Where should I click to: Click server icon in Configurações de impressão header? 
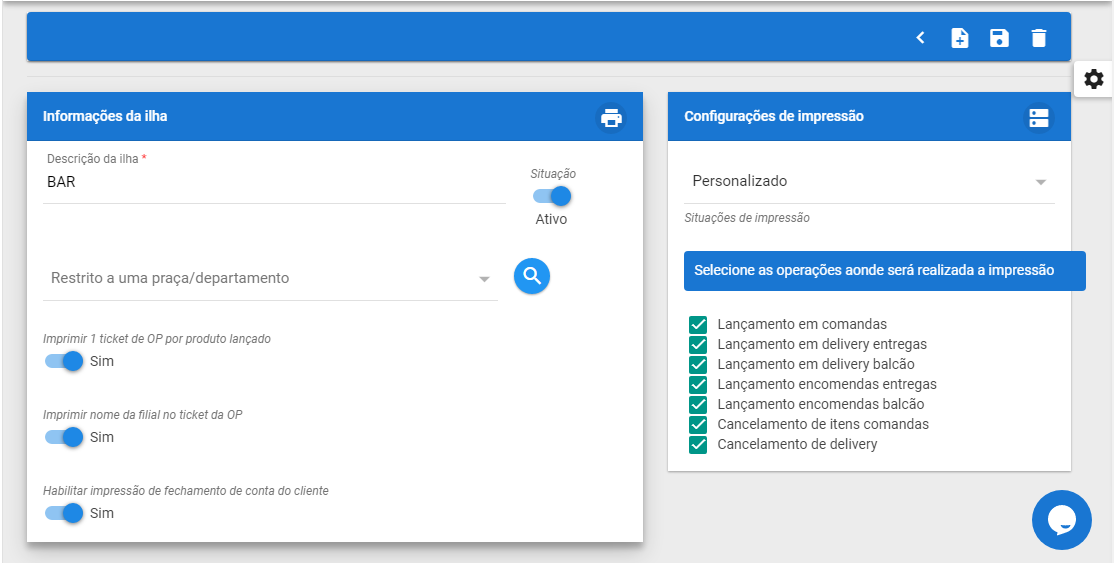coord(1039,117)
